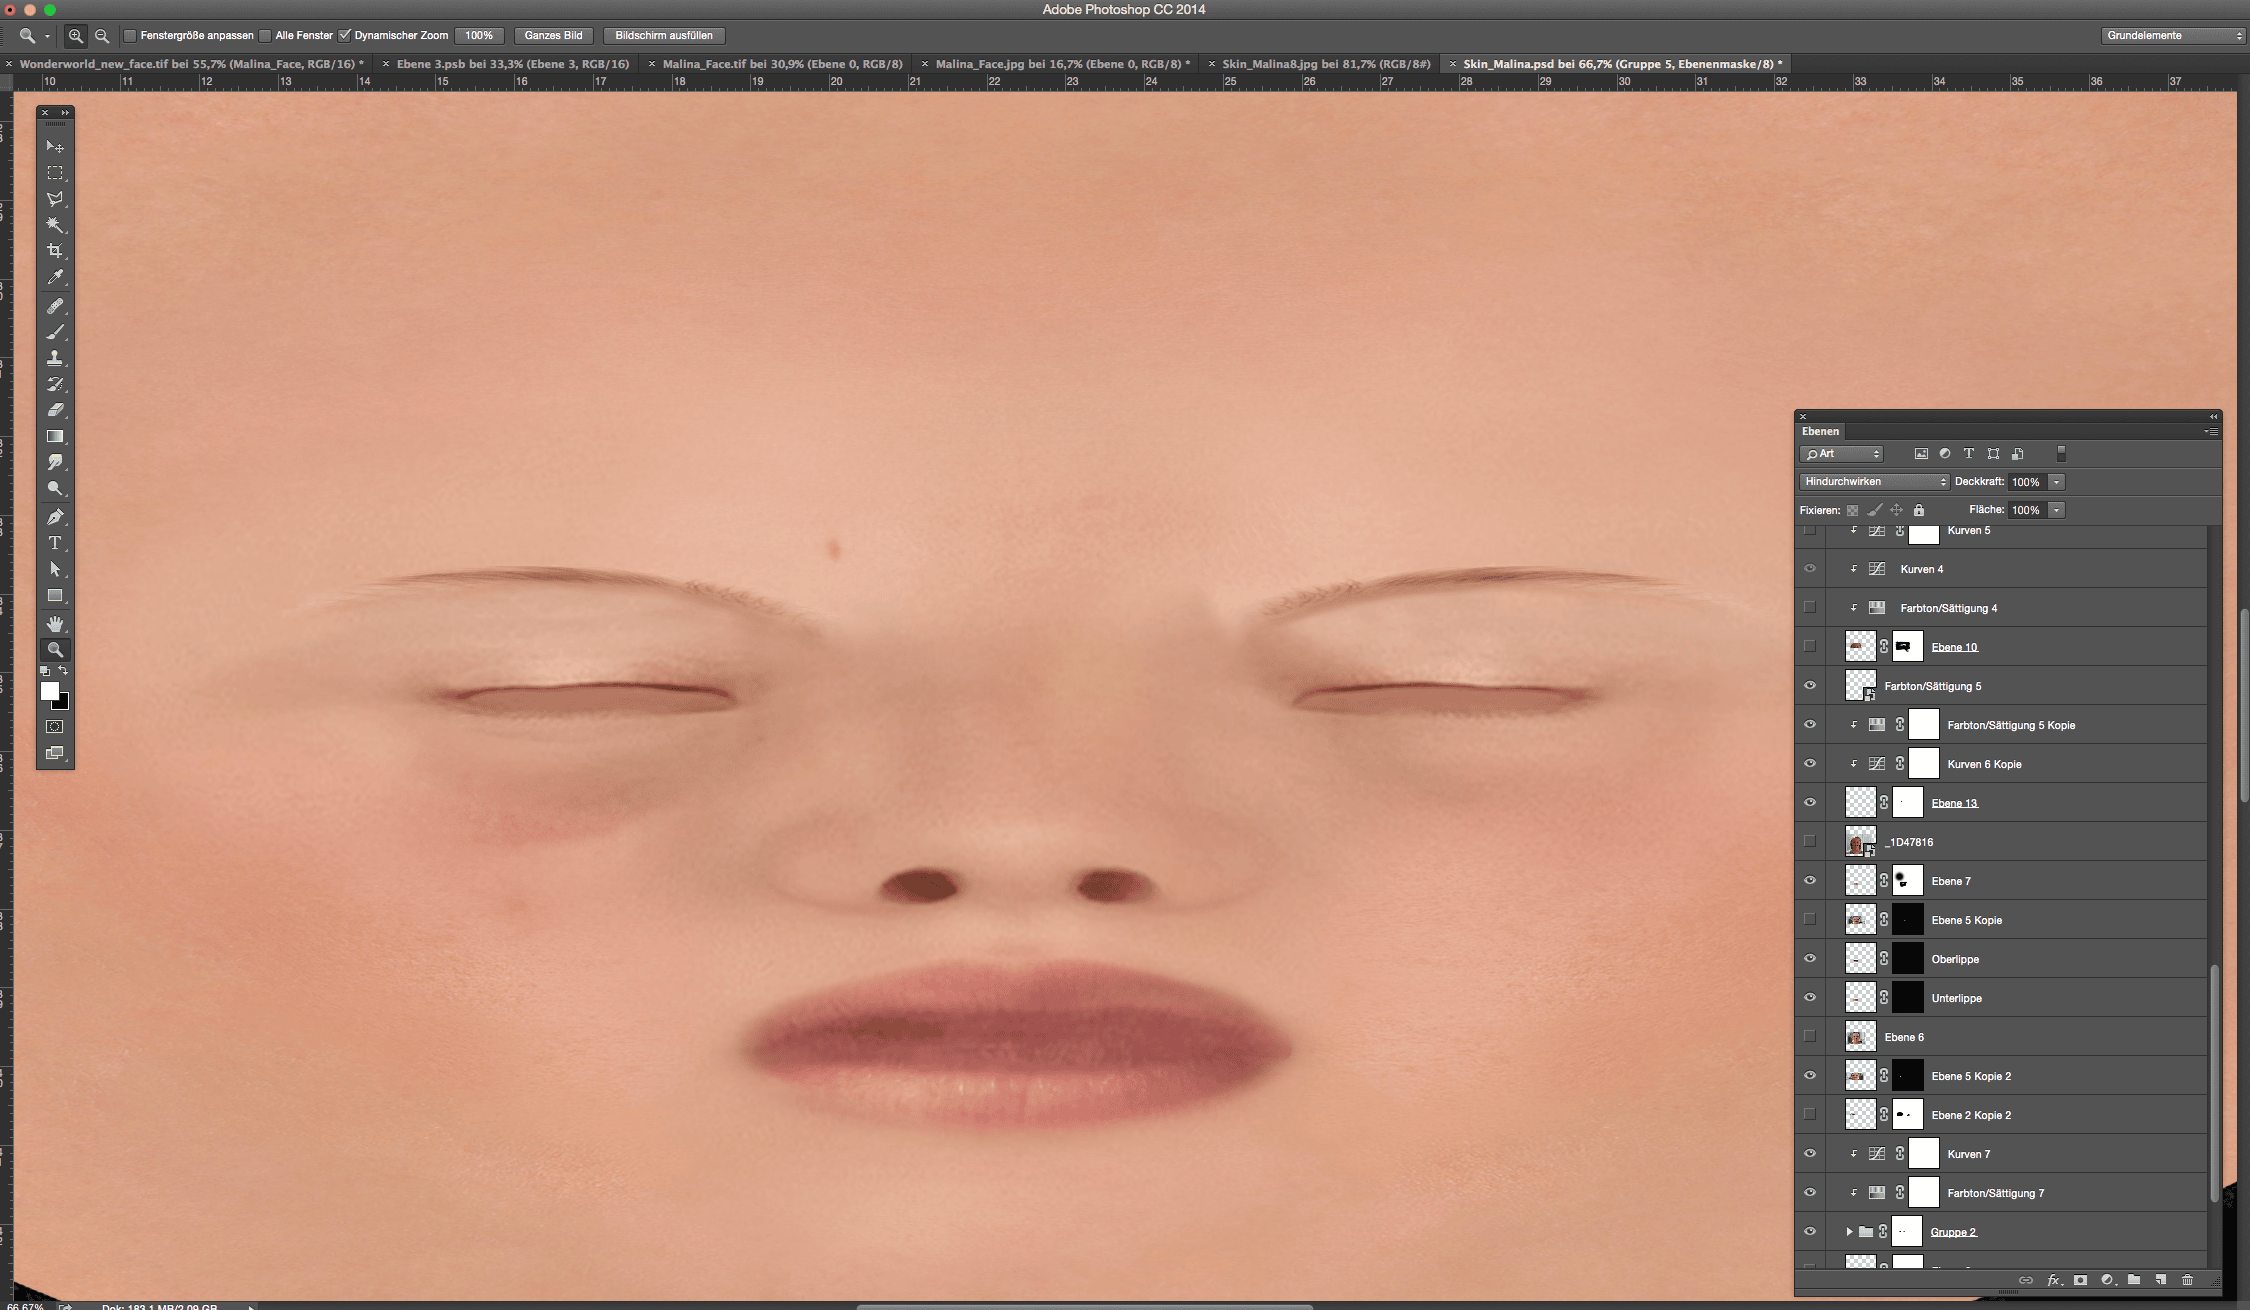Switch to Skin_Malina8.jpg tab
Viewport: 2250px width, 1310px height.
[1326, 64]
